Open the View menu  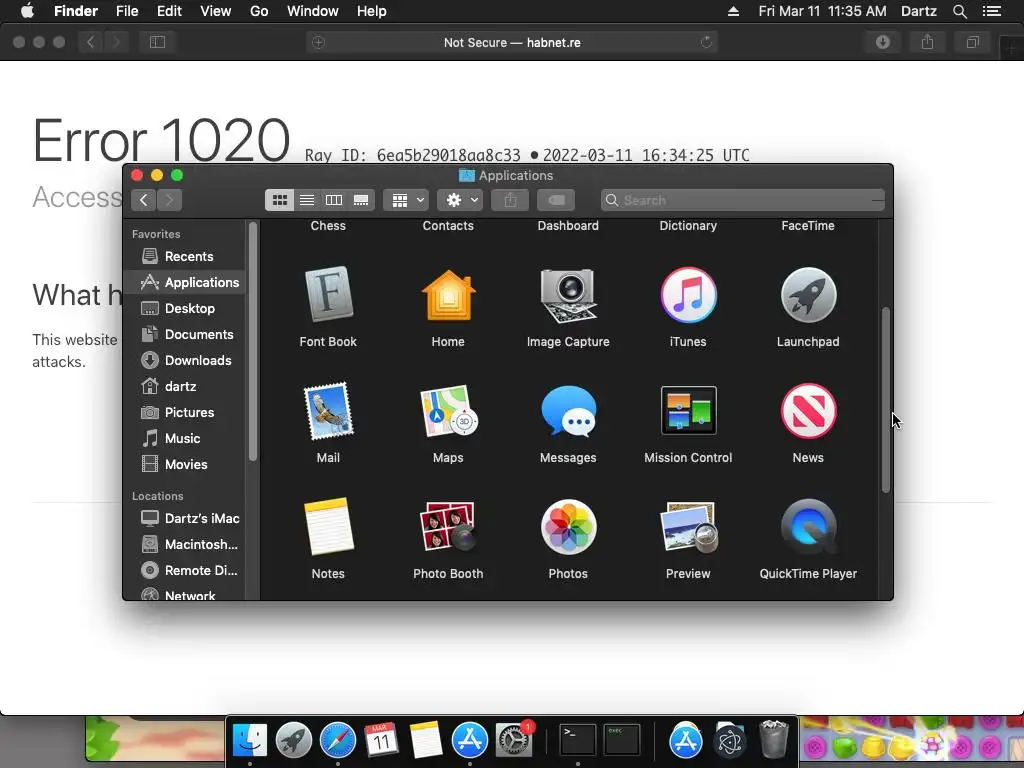coord(216,11)
